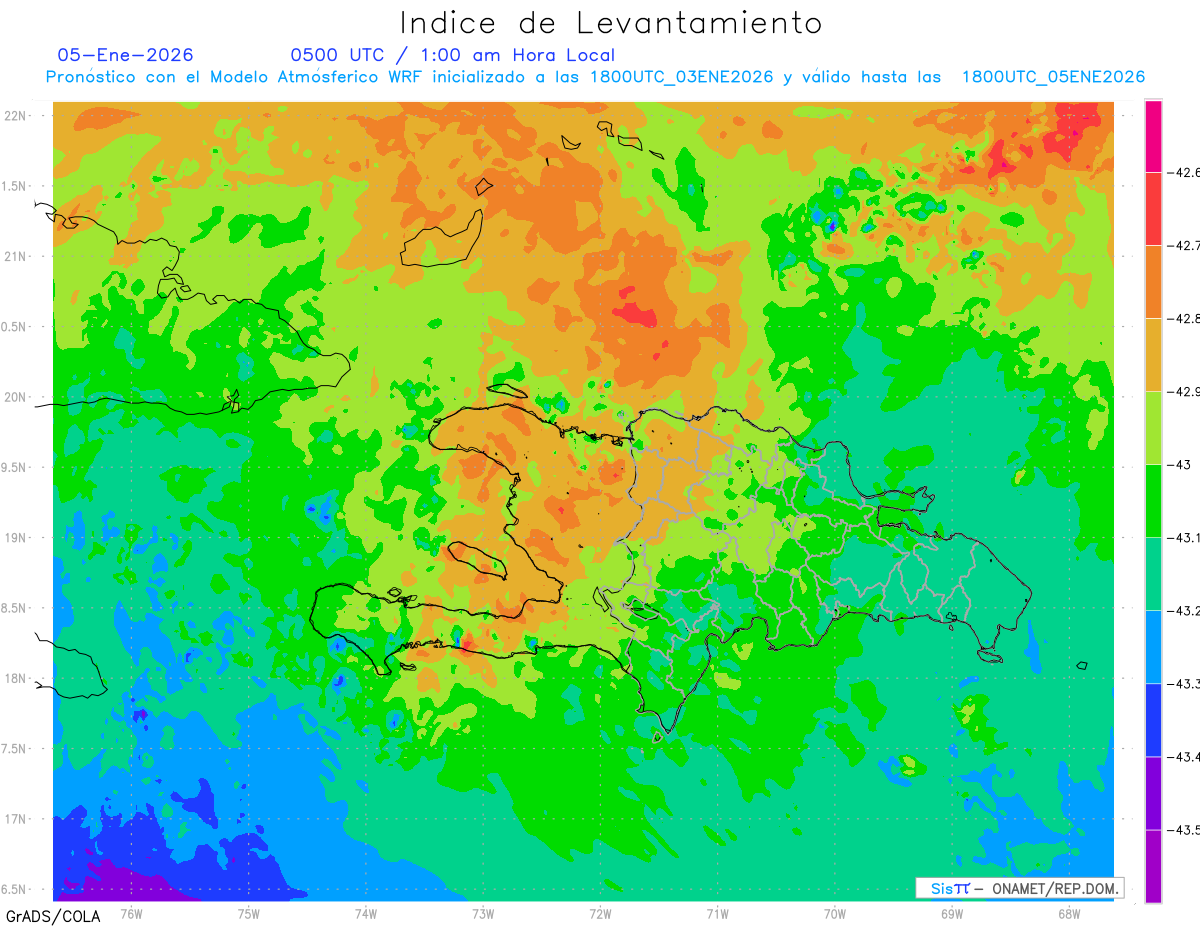This screenshot has width=1200, height=927.
Task: Select the bright green swatch between -43 and -43.1
Action: tap(1153, 500)
